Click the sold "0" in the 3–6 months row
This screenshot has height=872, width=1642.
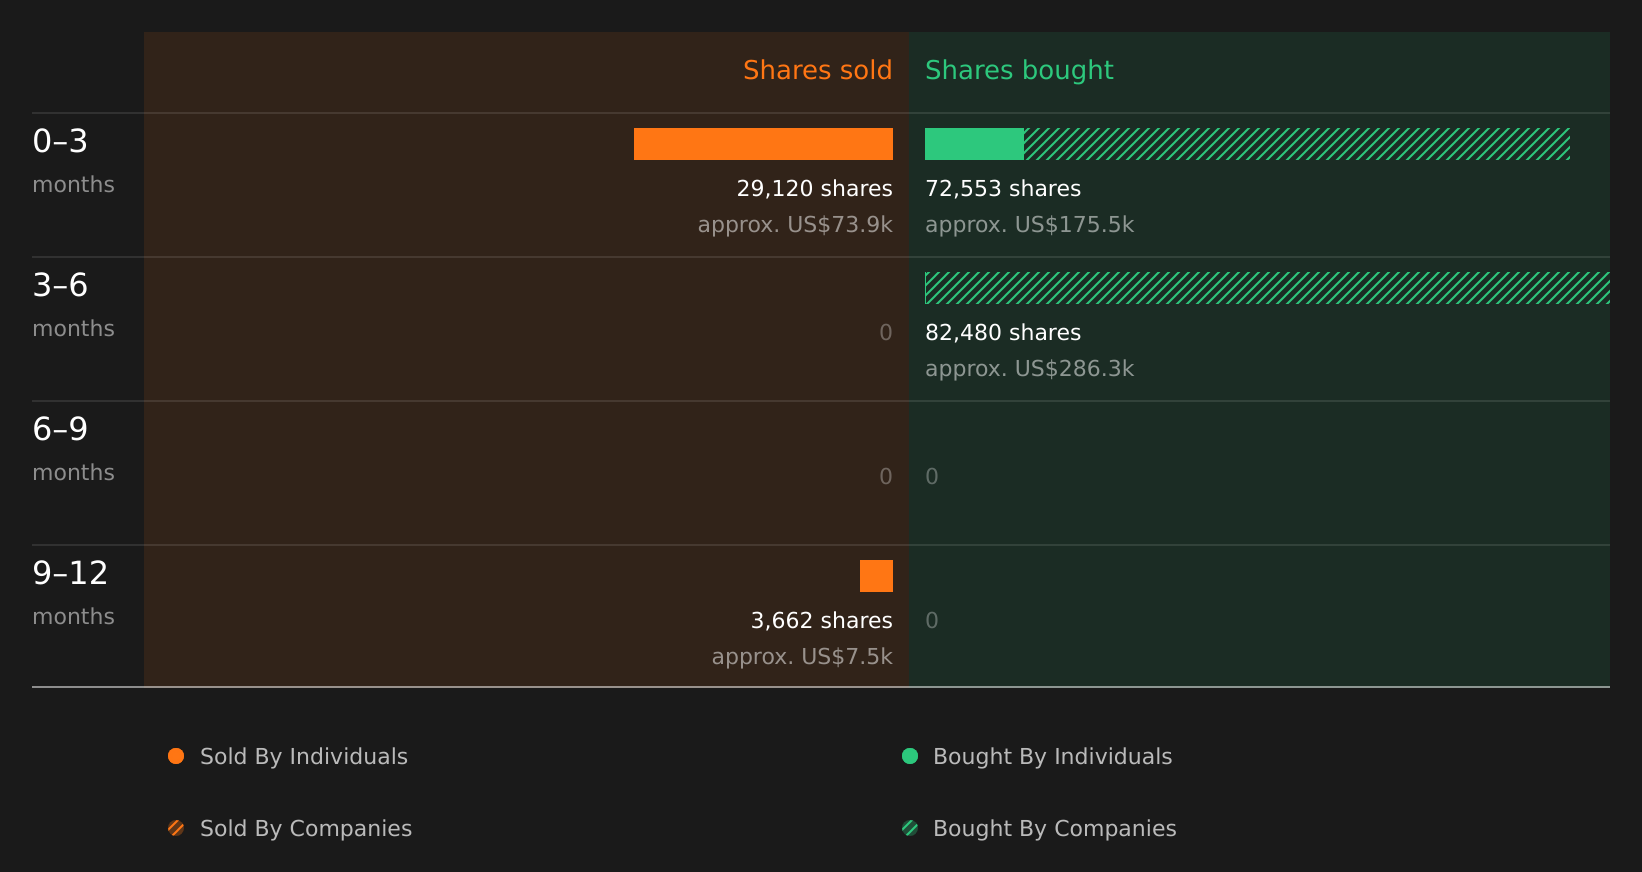886,332
